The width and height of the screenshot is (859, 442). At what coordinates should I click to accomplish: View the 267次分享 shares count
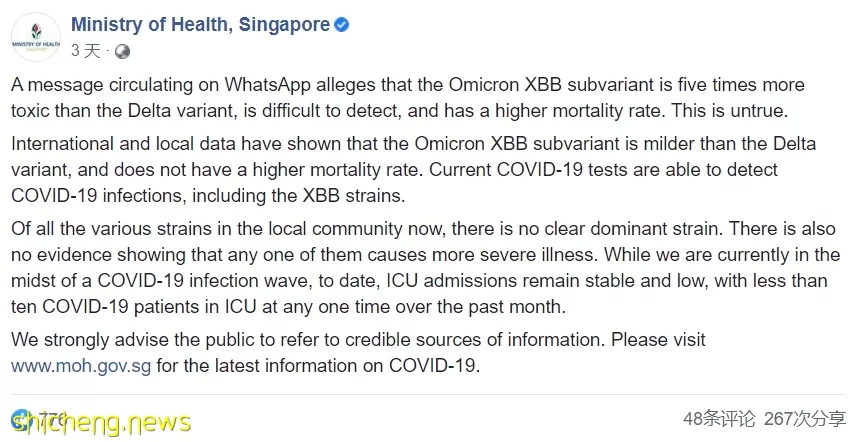point(805,419)
